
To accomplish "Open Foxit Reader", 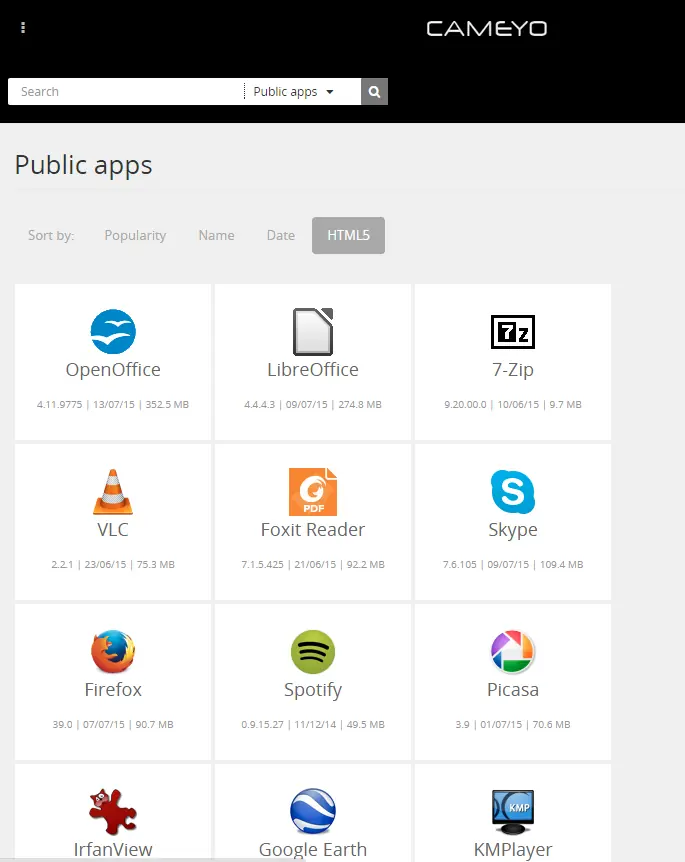I will tap(313, 492).
